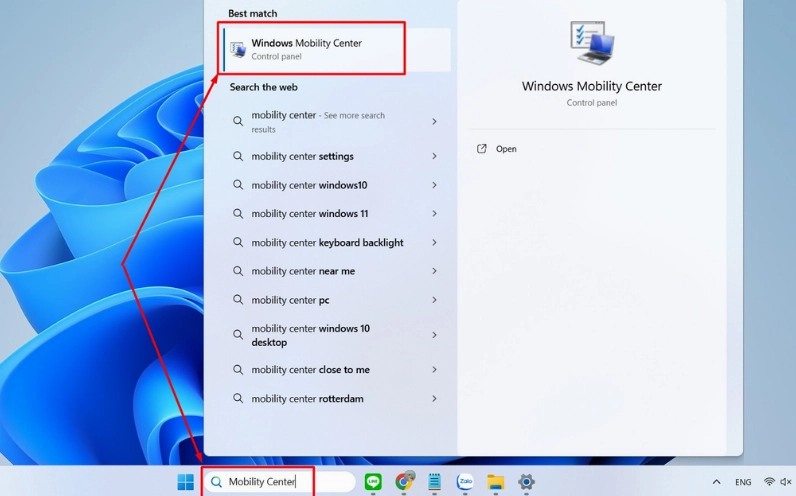Click the Wi-Fi network icon in system tray
The image size is (796, 496).
pyautogui.click(x=770, y=482)
